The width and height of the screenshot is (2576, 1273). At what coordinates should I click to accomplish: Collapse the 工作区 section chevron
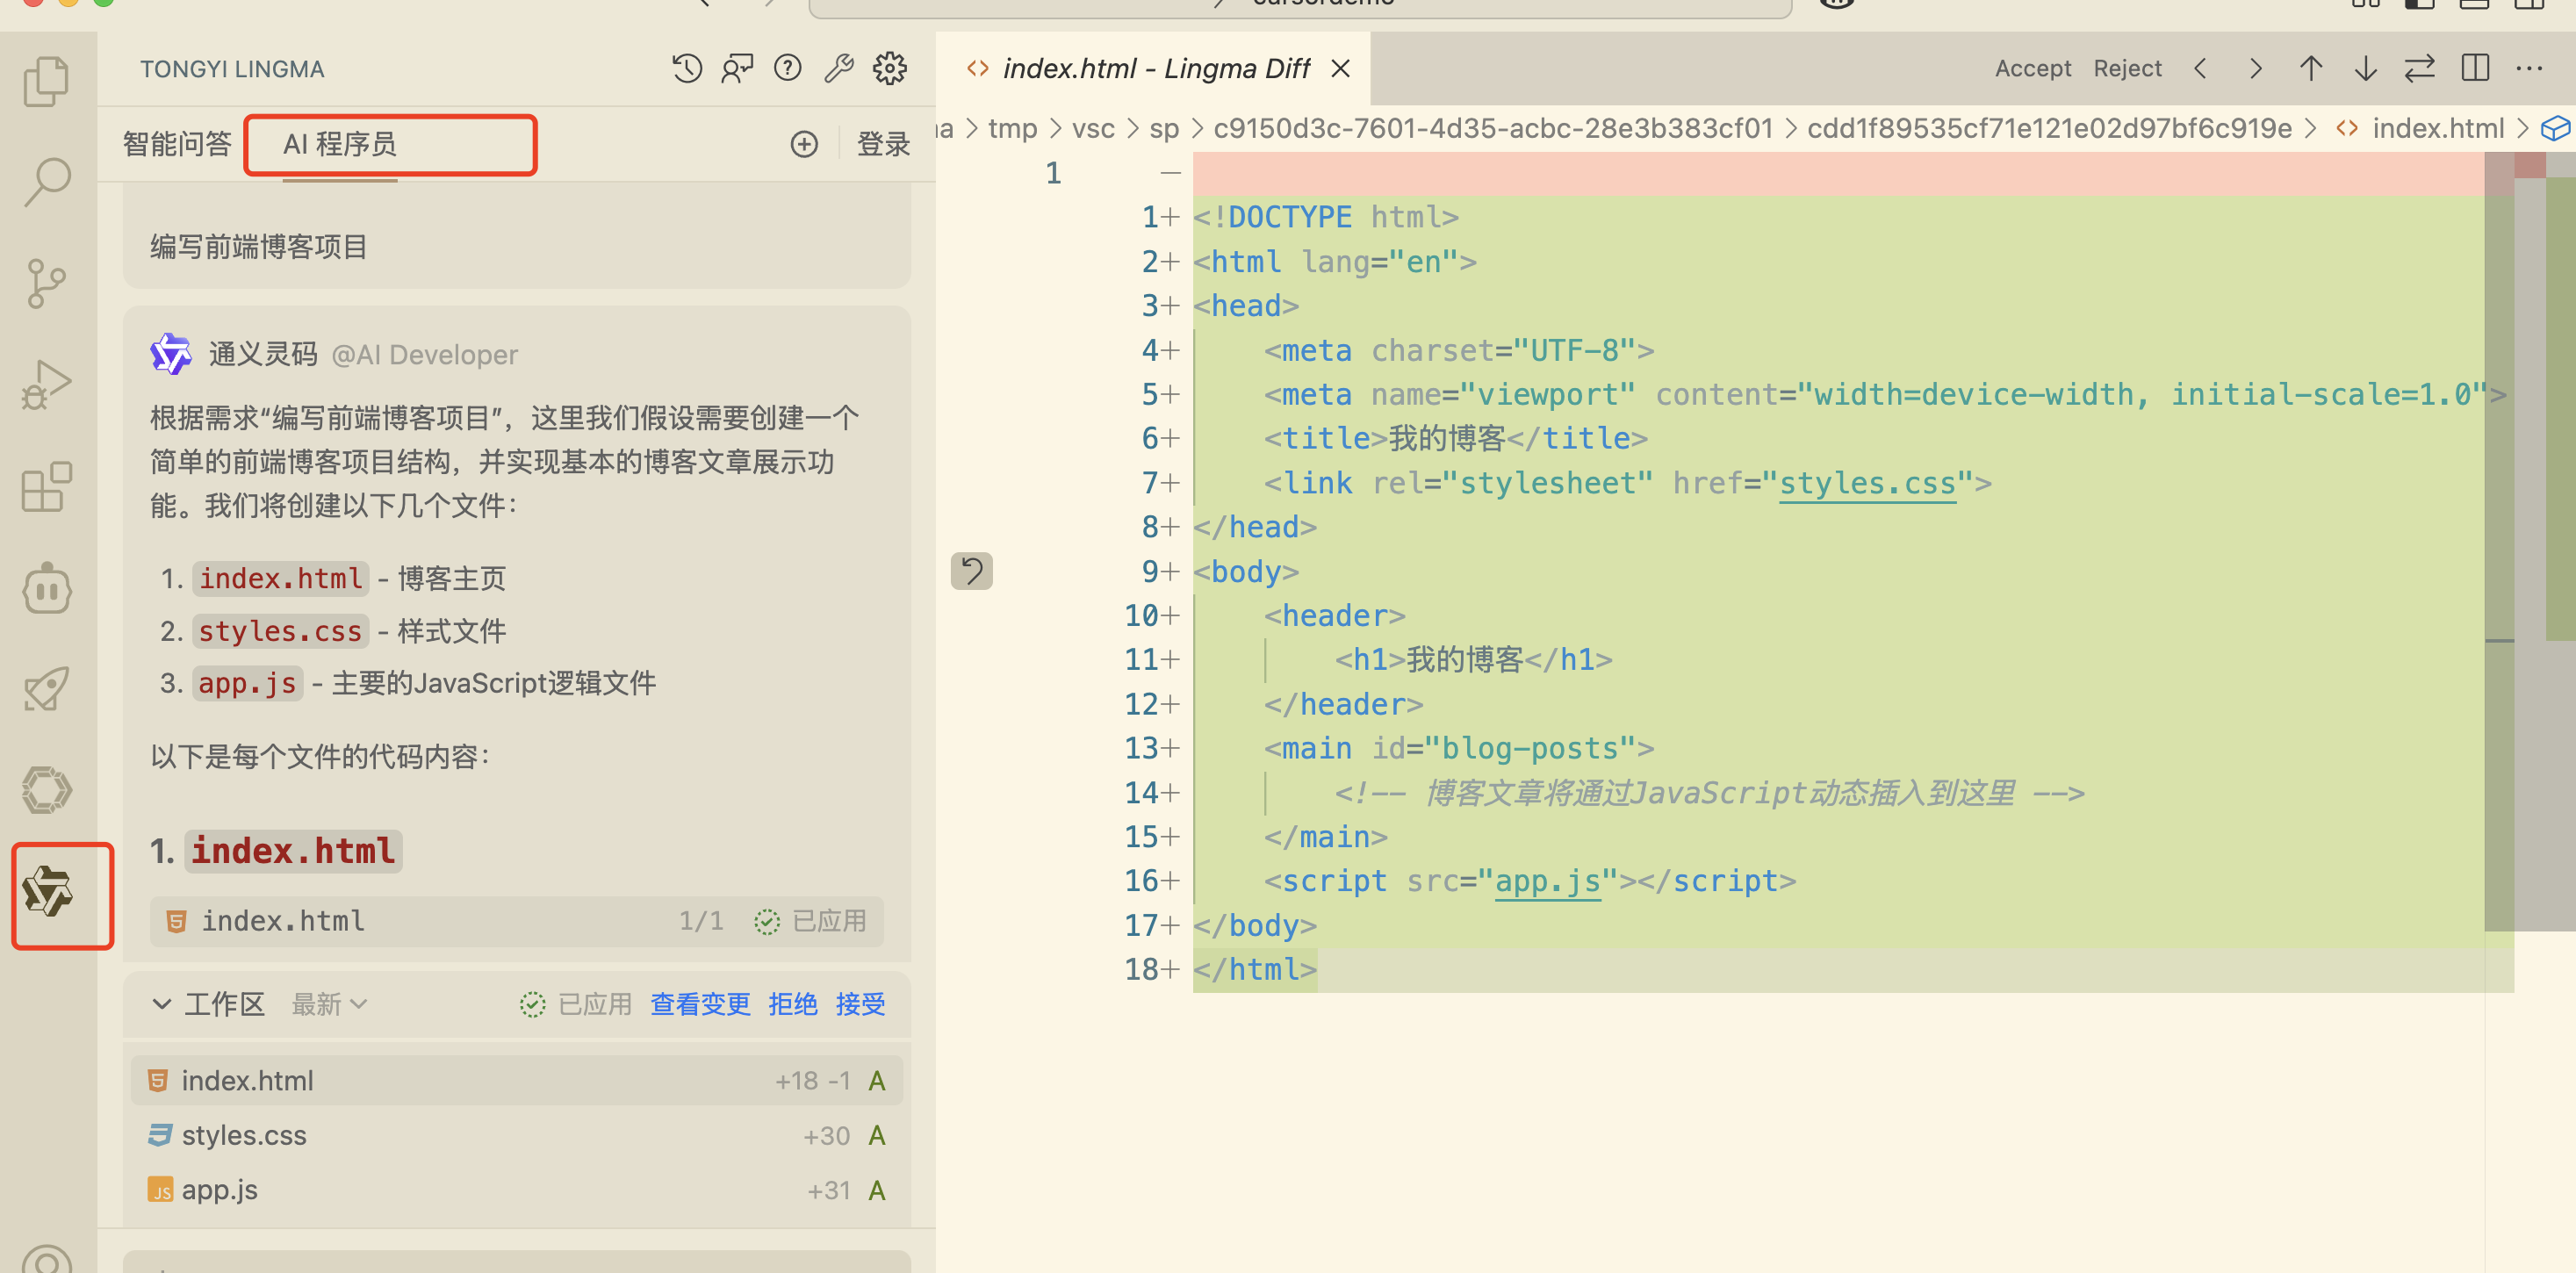coord(161,1004)
